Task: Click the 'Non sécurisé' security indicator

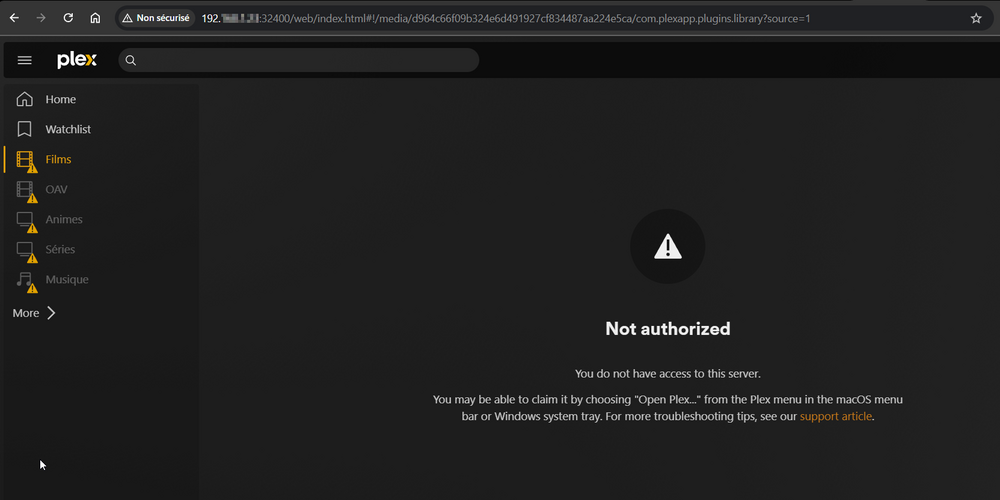Action: click(x=156, y=18)
